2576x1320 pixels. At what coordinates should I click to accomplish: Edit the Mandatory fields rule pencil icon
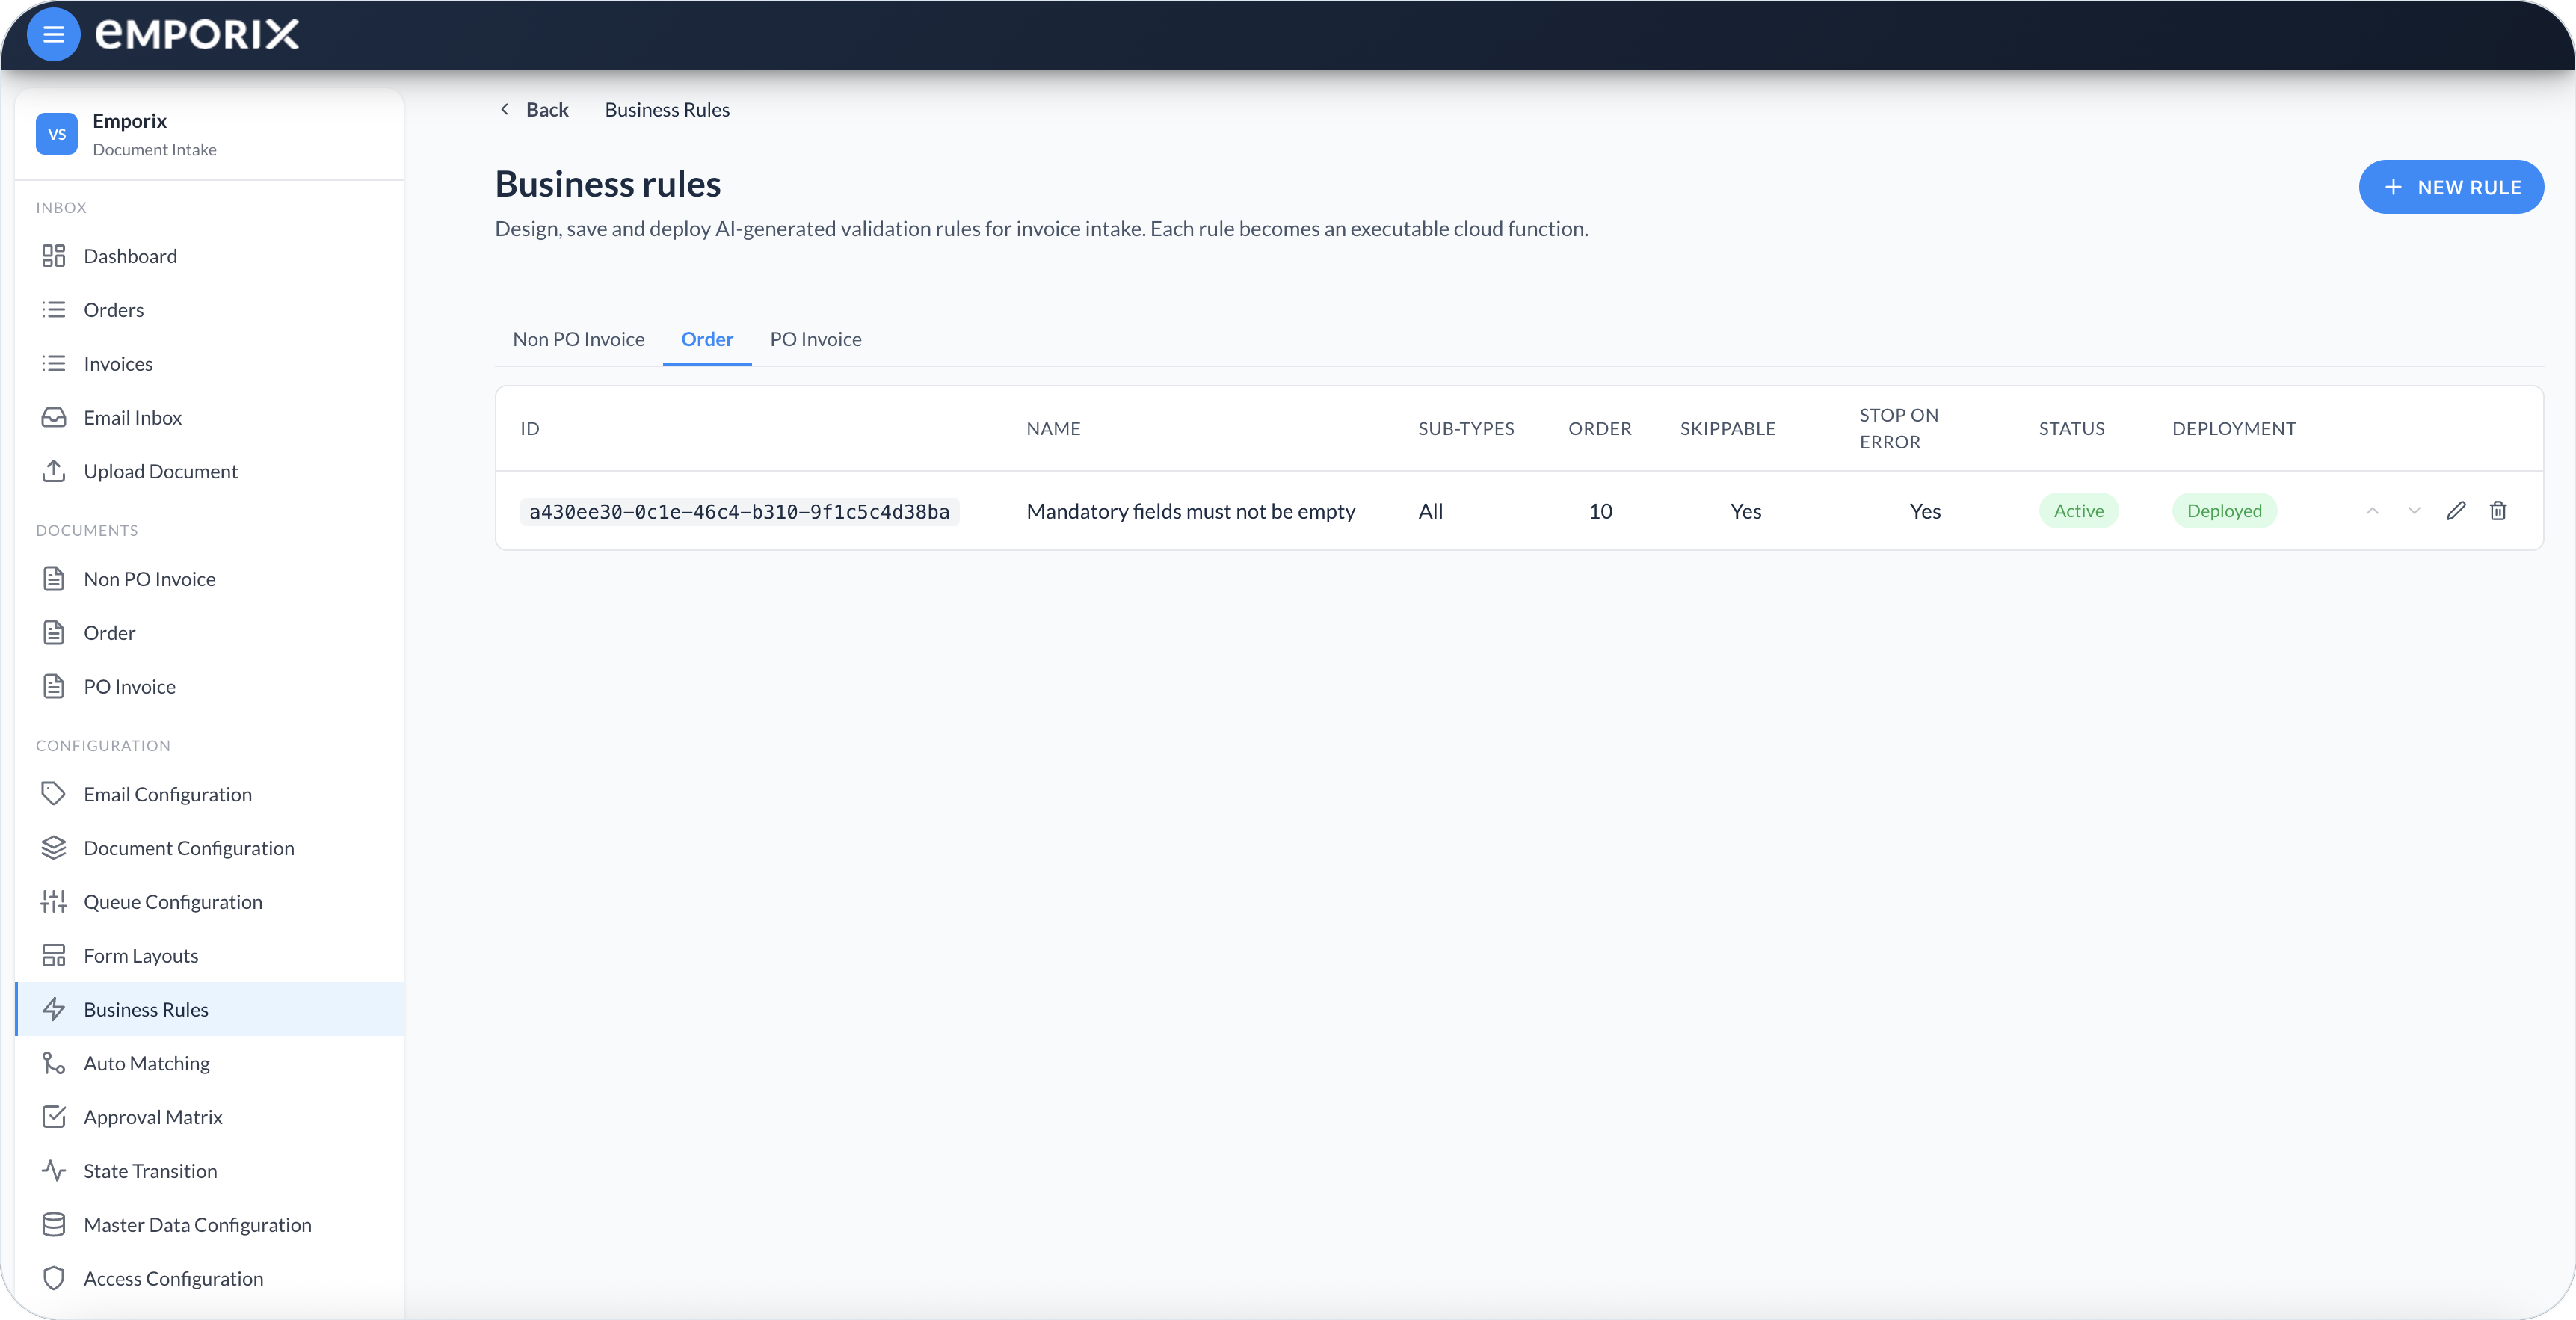[x=2456, y=511]
